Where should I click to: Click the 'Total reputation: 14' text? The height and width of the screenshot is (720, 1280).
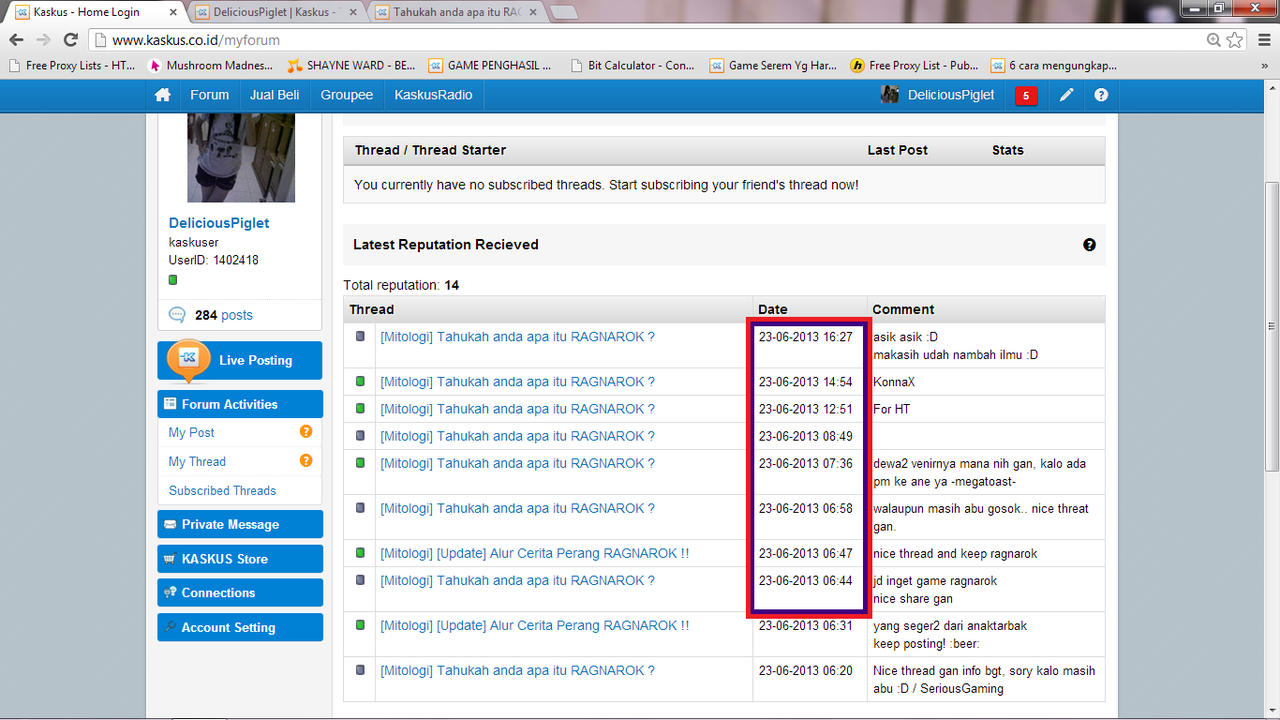click(401, 285)
